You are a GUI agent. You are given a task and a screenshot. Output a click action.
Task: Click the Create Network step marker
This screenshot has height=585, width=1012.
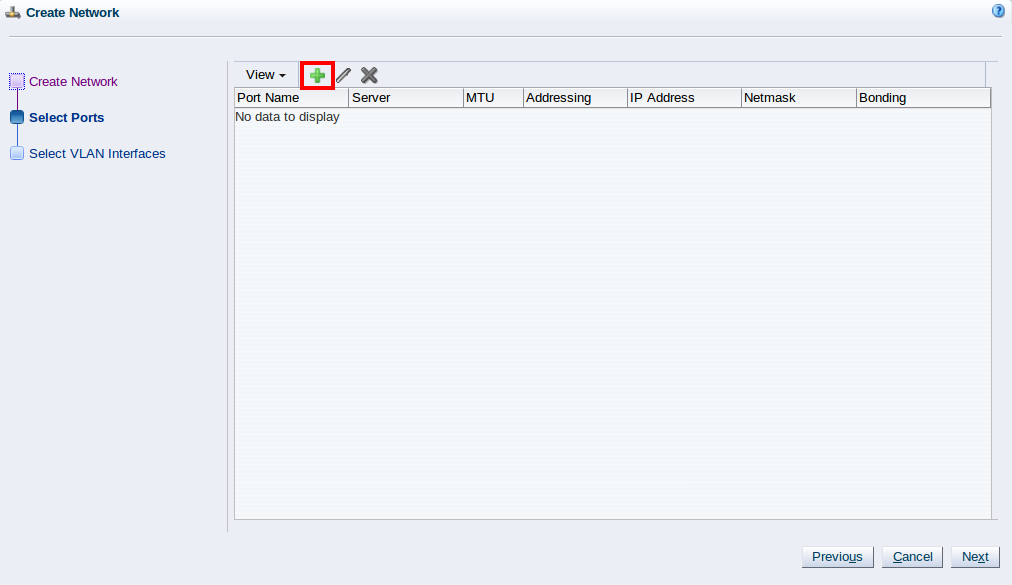click(x=17, y=81)
